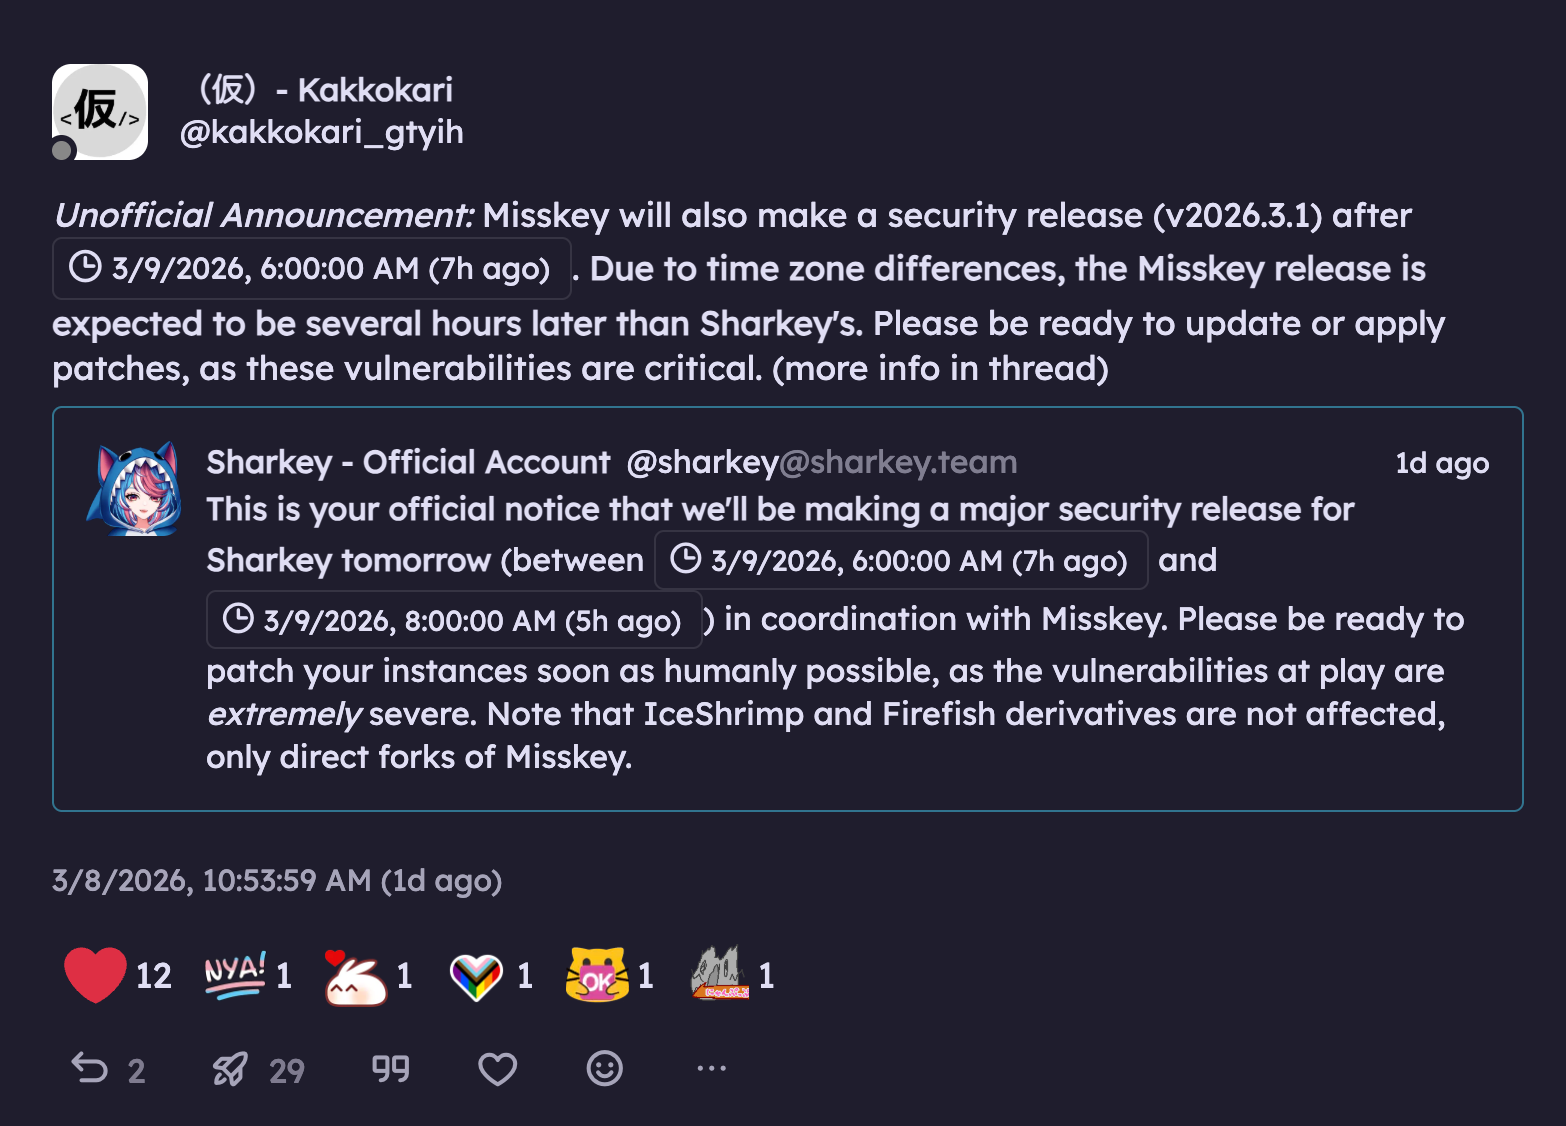Click the note's 3/8/2026 timestamp

click(x=277, y=881)
